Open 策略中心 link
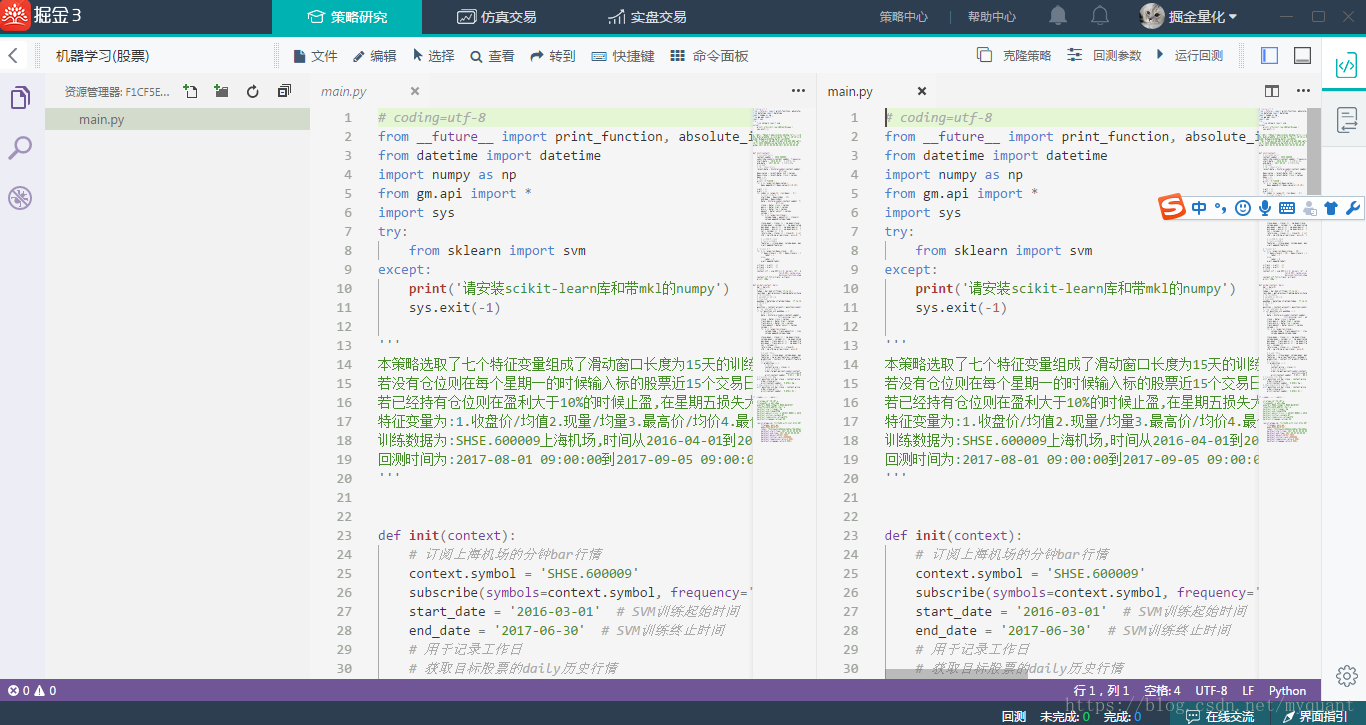This screenshot has width=1366, height=725. (904, 17)
